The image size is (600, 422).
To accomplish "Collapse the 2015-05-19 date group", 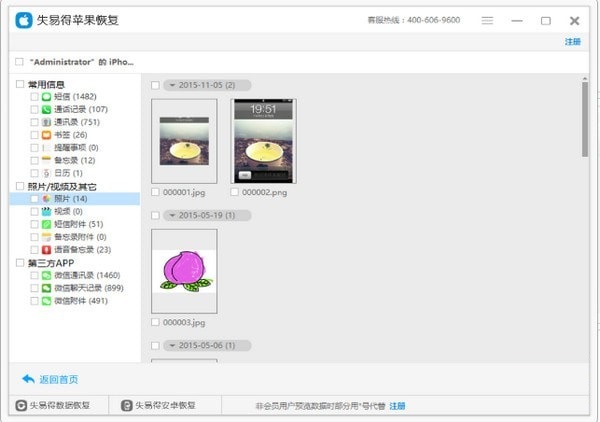I will [x=170, y=215].
